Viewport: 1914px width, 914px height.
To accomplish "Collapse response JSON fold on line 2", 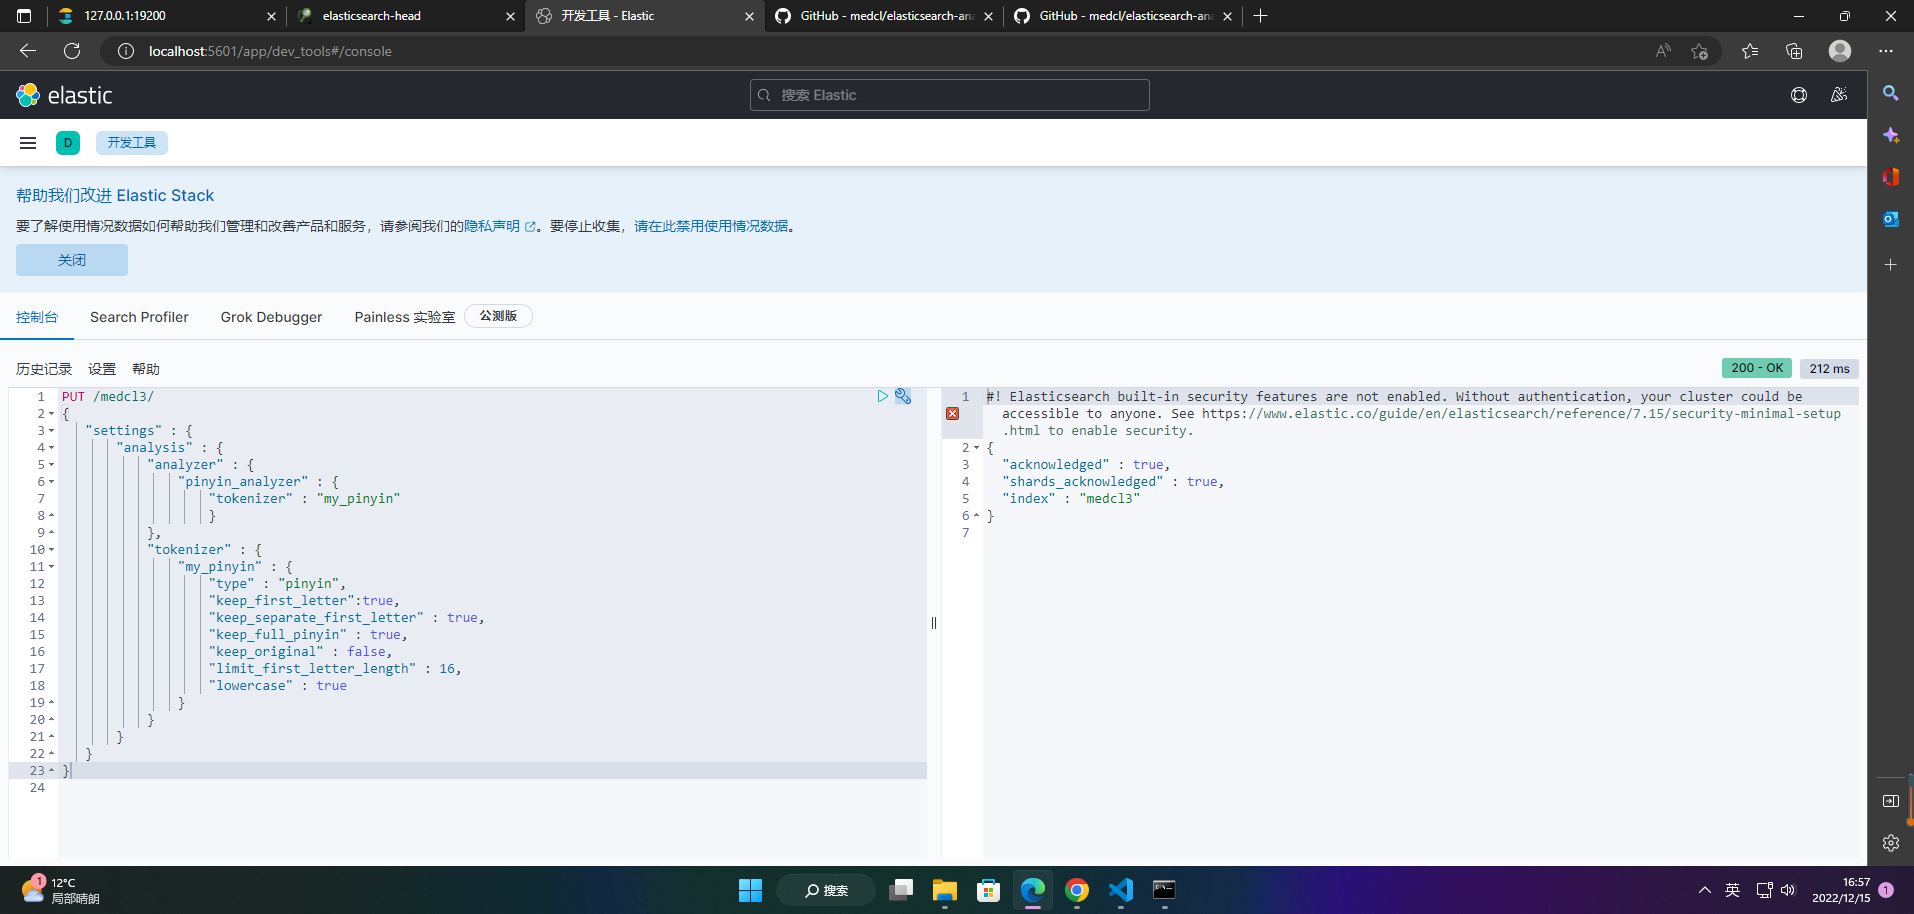I will click(976, 448).
